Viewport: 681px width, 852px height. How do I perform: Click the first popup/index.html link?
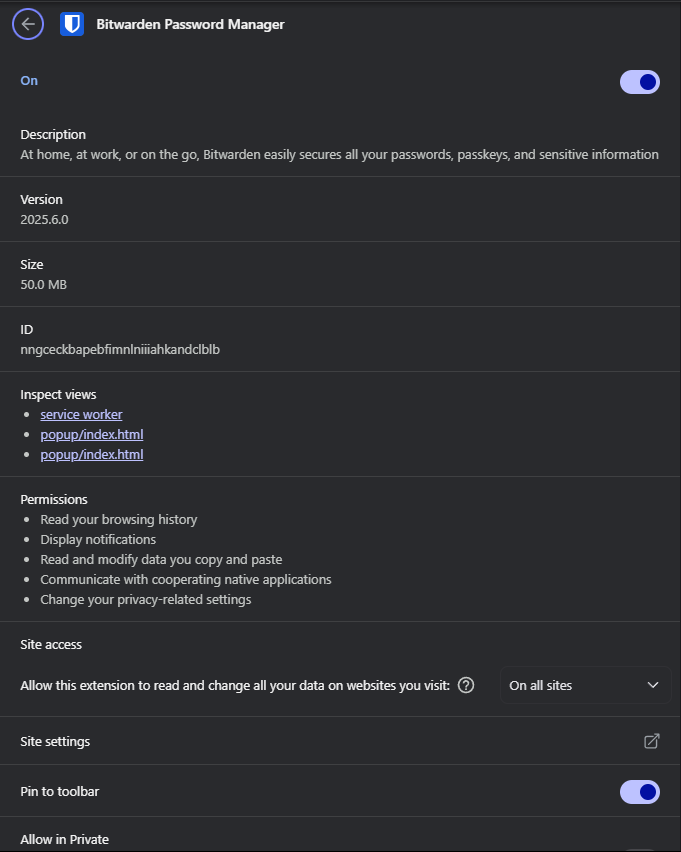(x=91, y=434)
